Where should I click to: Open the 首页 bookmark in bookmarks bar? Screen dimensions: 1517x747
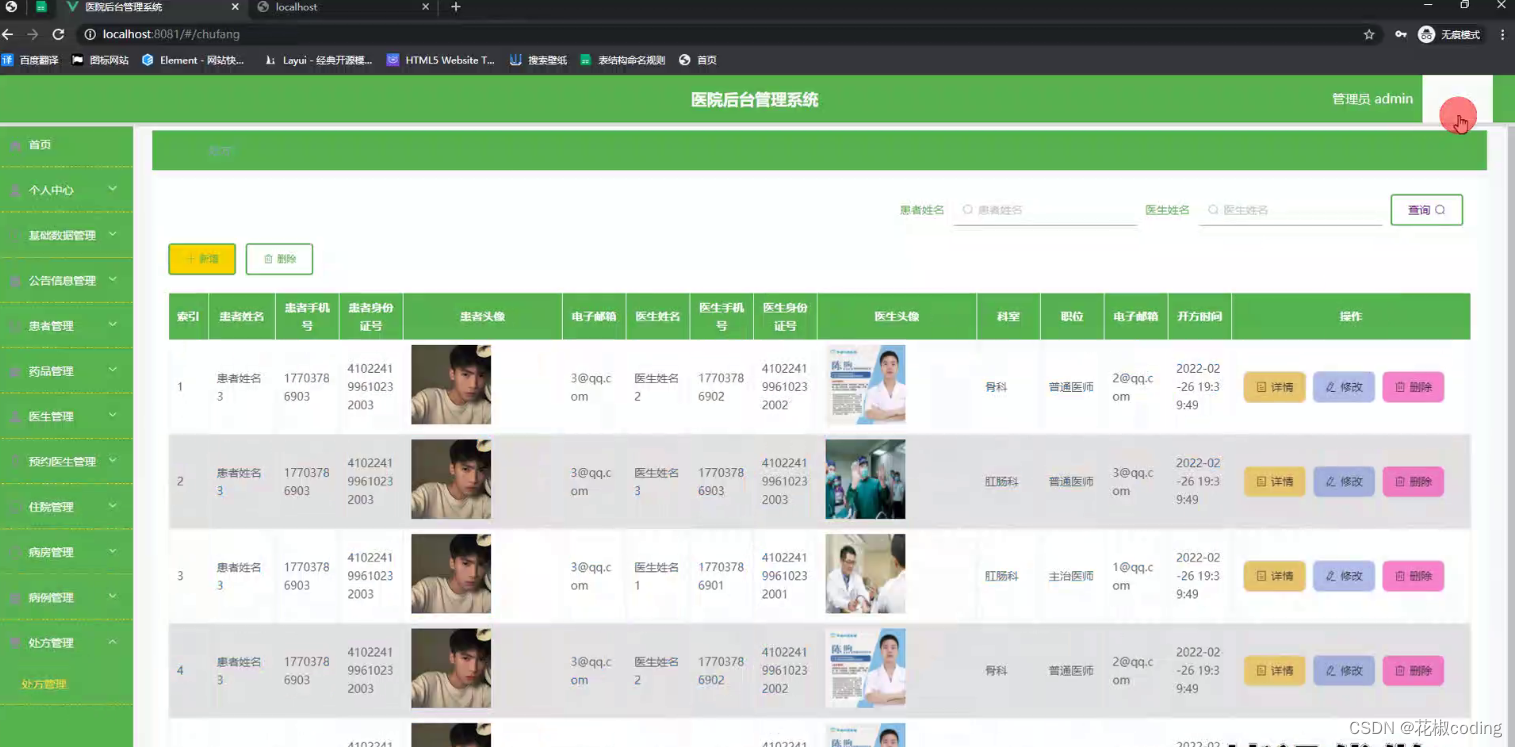pyautogui.click(x=698, y=60)
